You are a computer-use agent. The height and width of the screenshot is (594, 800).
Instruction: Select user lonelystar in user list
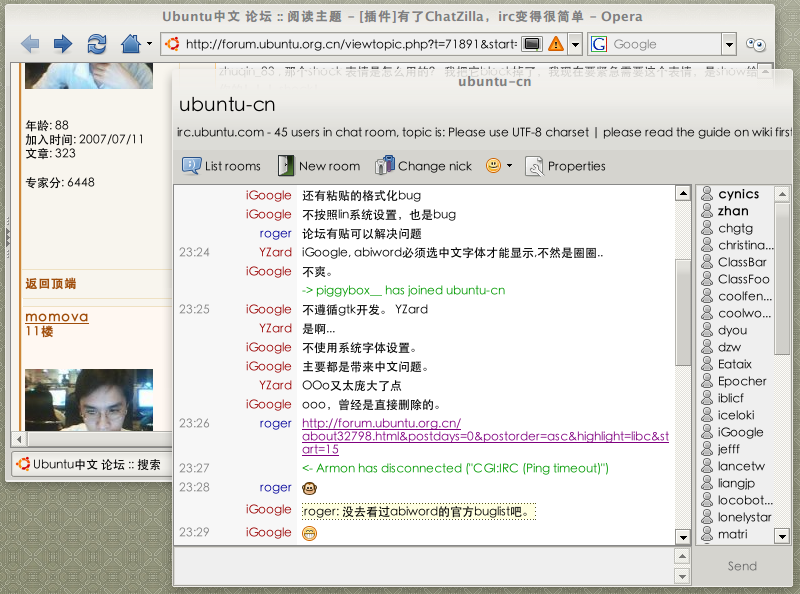[737, 517]
